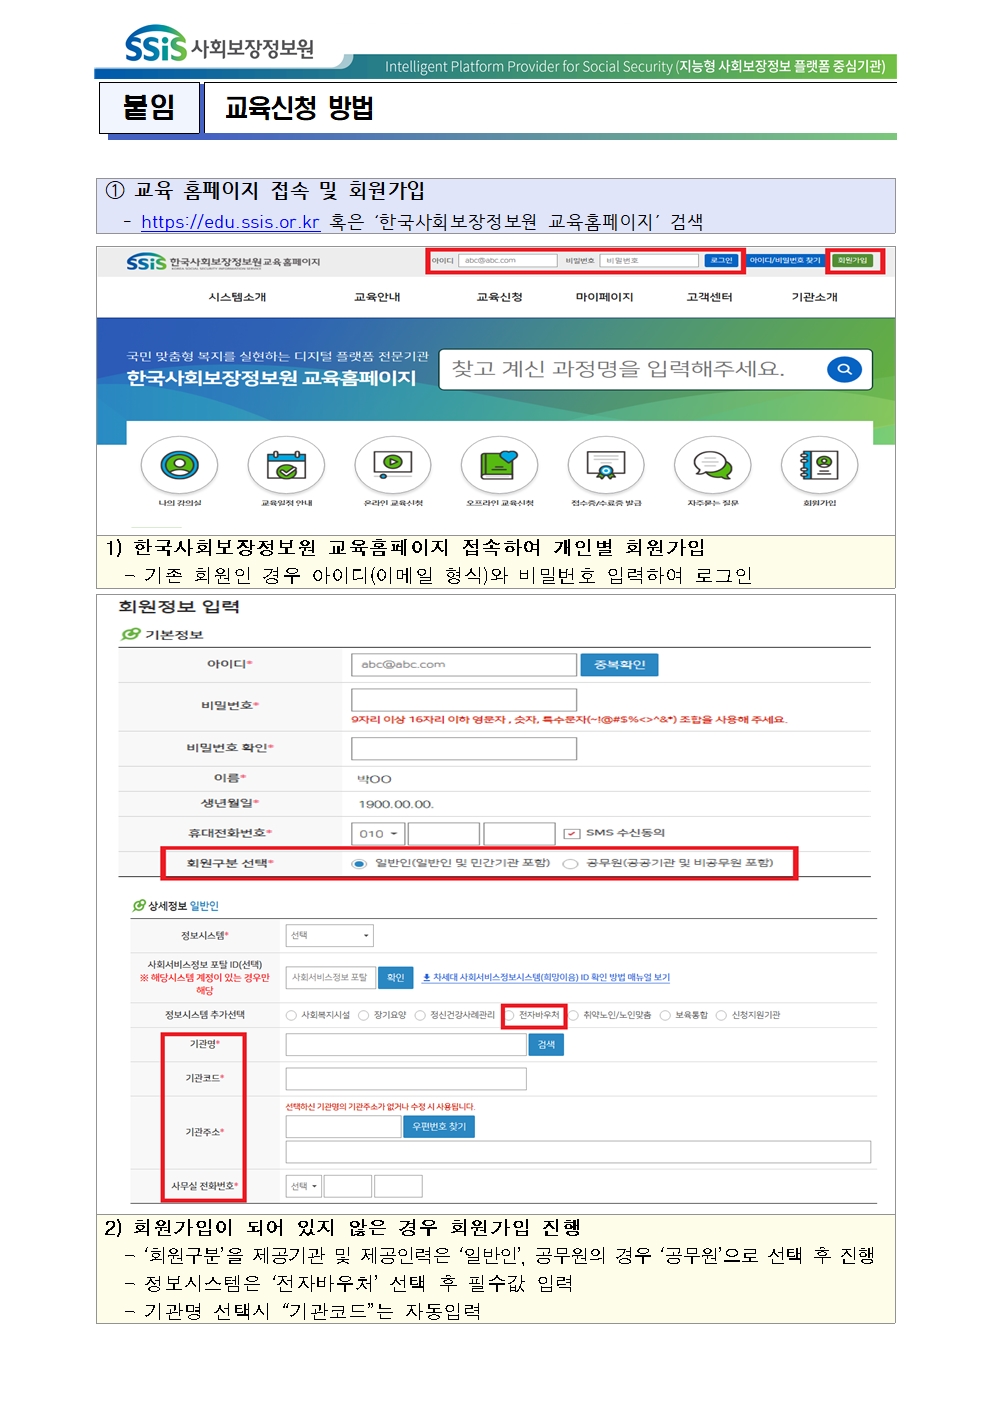
Task: Click the 회원가입 notebook icon
Action: click(819, 465)
